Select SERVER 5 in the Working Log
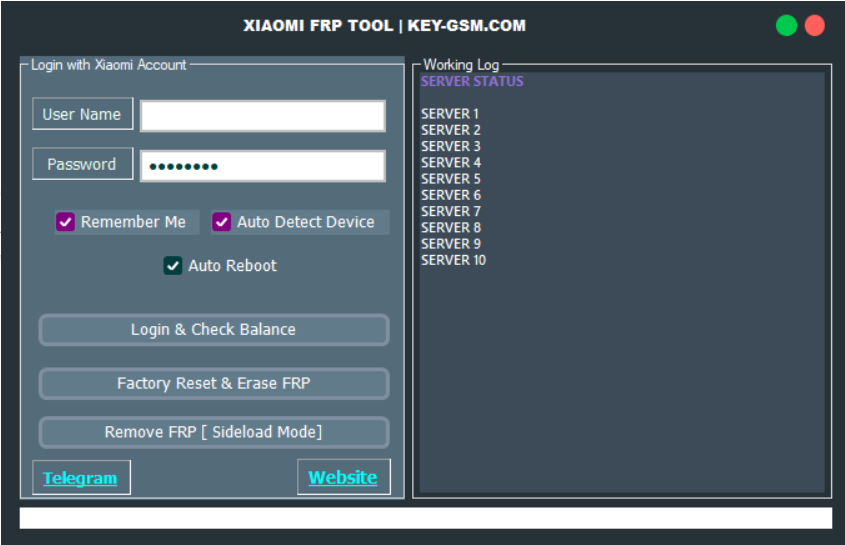The image size is (845, 545). (x=450, y=179)
